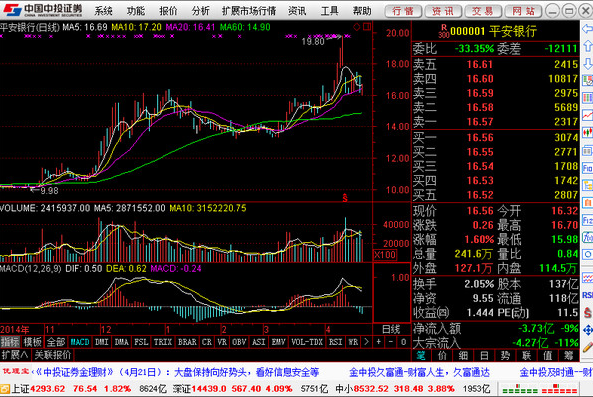Click the F10 company info sidebar icon

587,167
